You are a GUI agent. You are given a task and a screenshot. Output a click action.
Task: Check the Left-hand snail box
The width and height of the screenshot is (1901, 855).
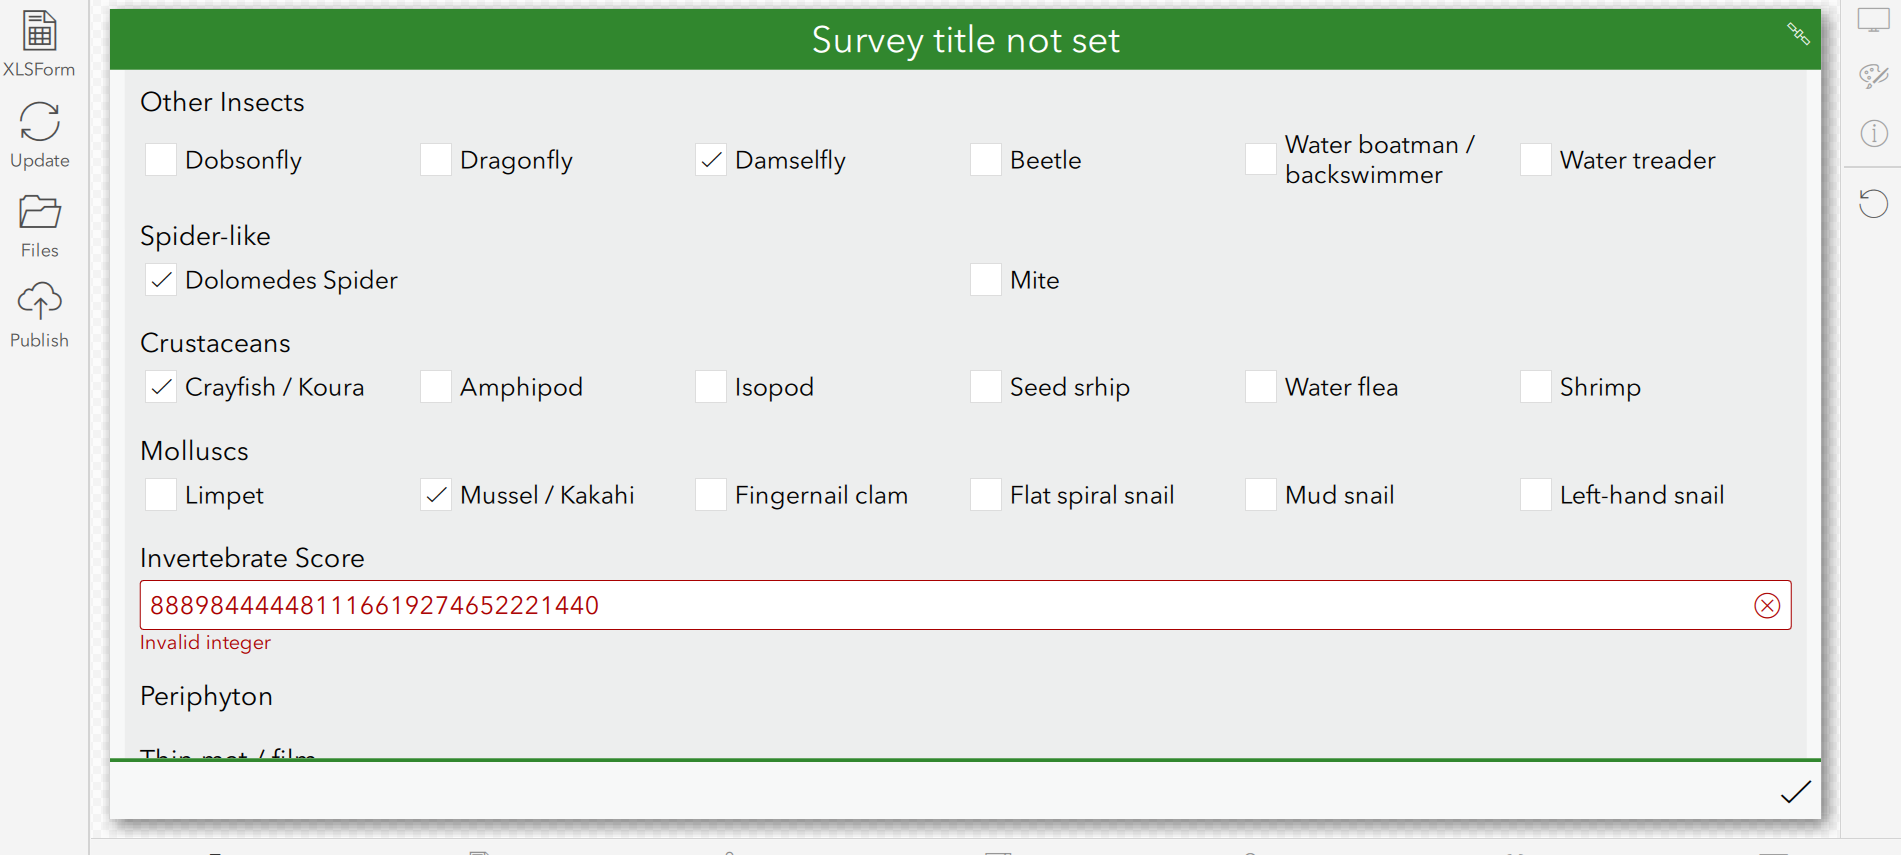tap(1536, 495)
